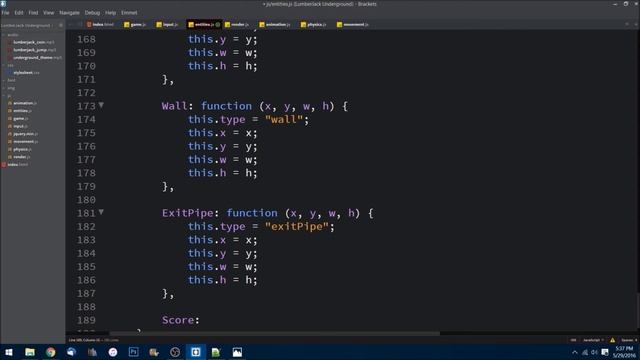The width and height of the screenshot is (640, 360).
Task: Open input.js in sidebar file tree
Action: [x=20, y=127]
